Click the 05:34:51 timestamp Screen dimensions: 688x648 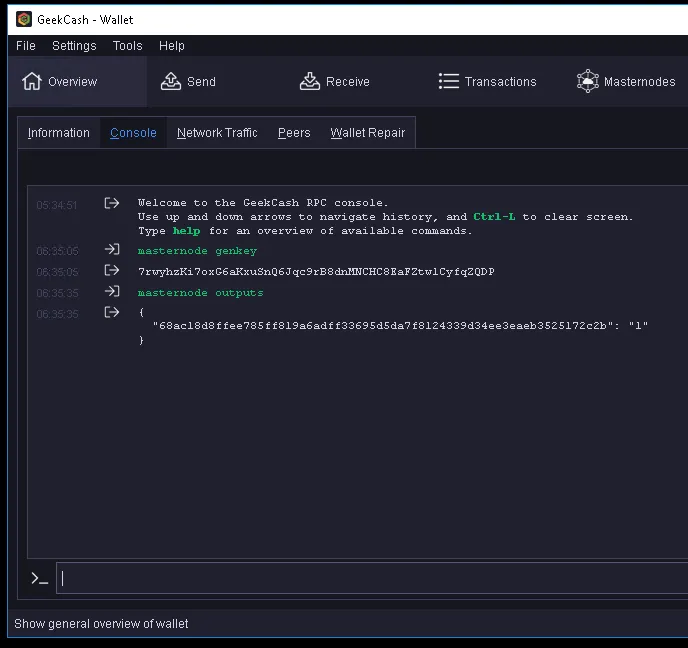[57, 205]
